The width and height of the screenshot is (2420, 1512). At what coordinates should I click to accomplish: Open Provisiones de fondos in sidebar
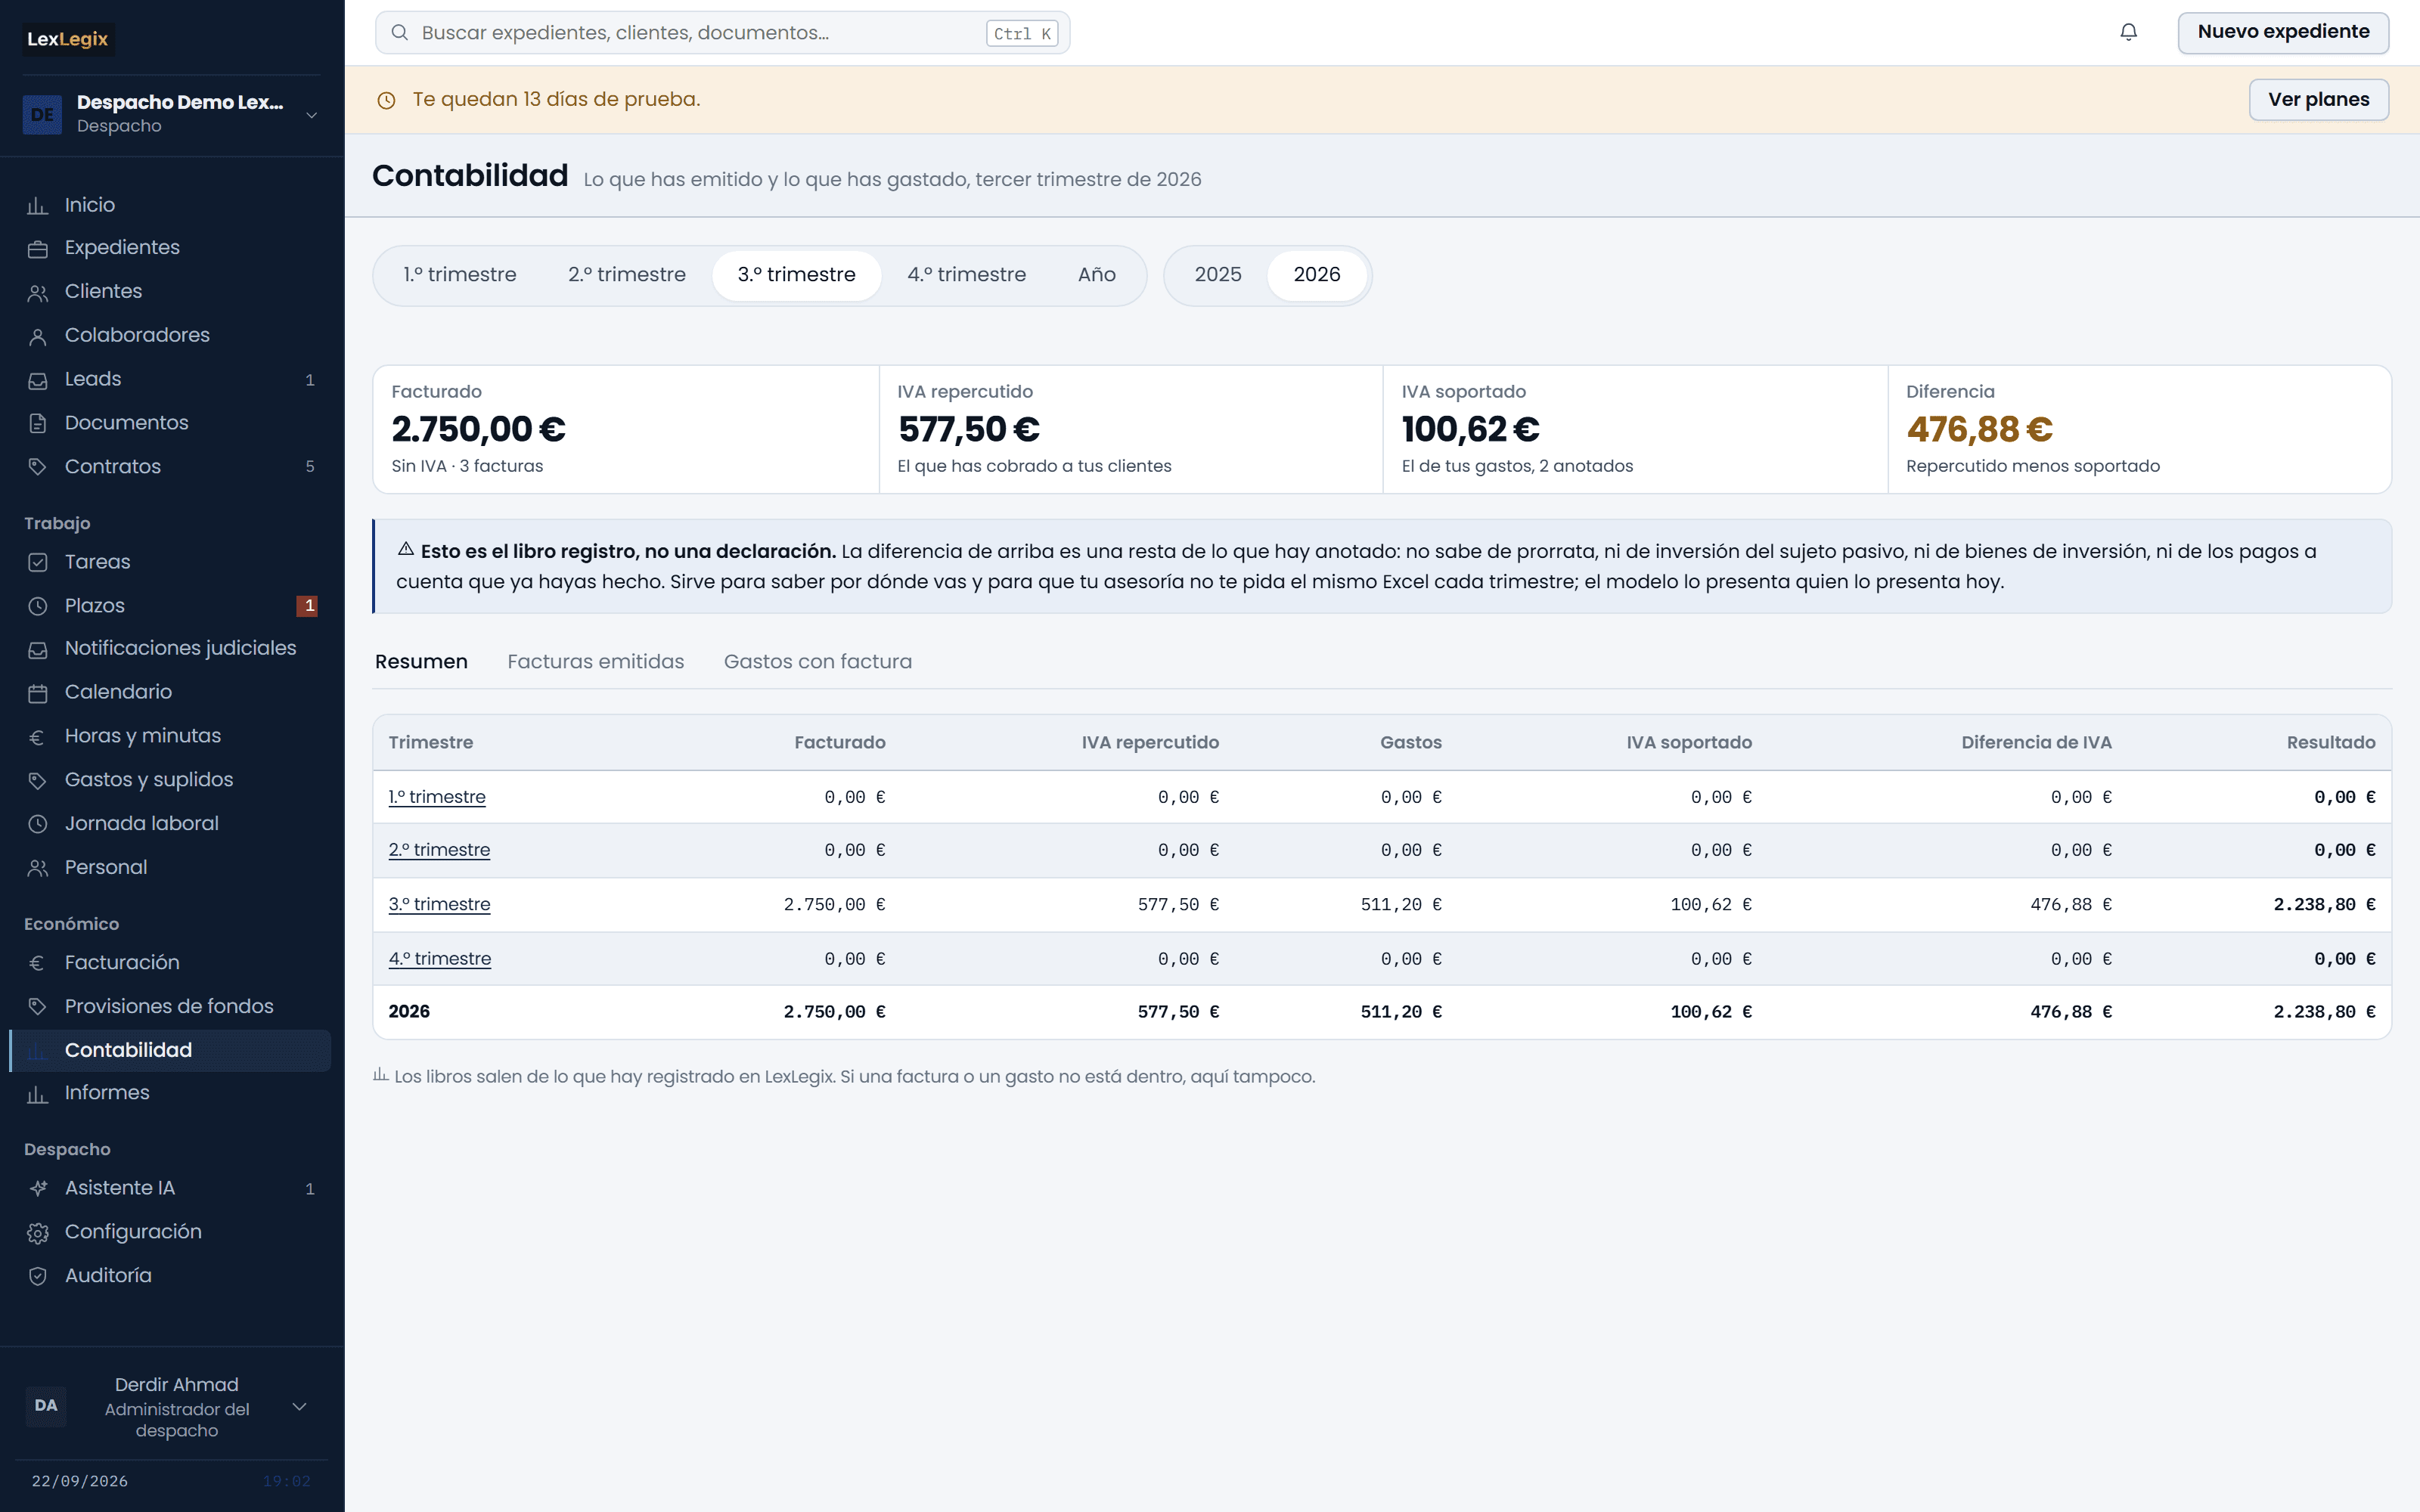(170, 1006)
